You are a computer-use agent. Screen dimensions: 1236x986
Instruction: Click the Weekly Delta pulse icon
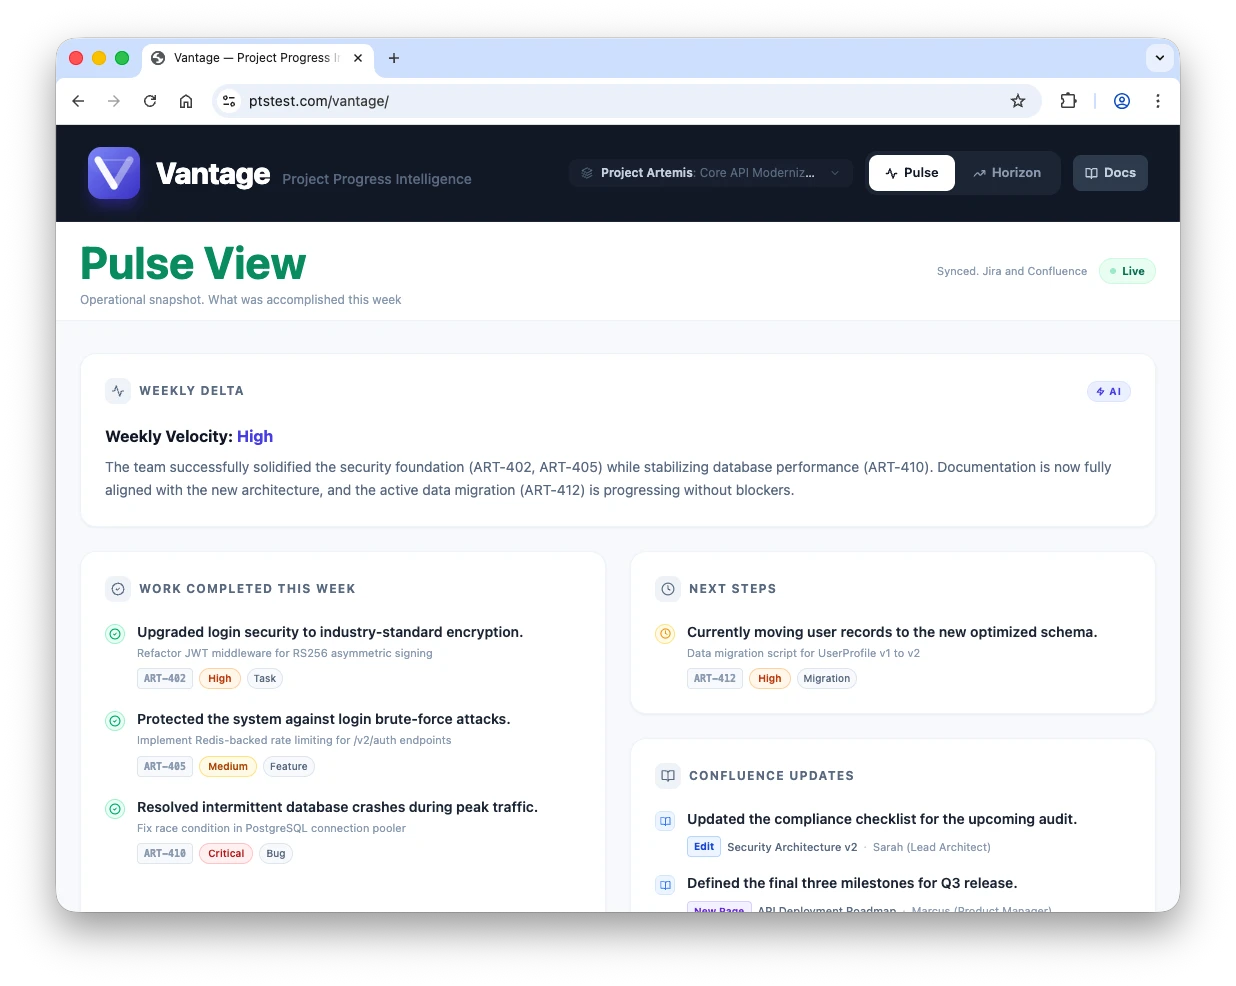118,391
